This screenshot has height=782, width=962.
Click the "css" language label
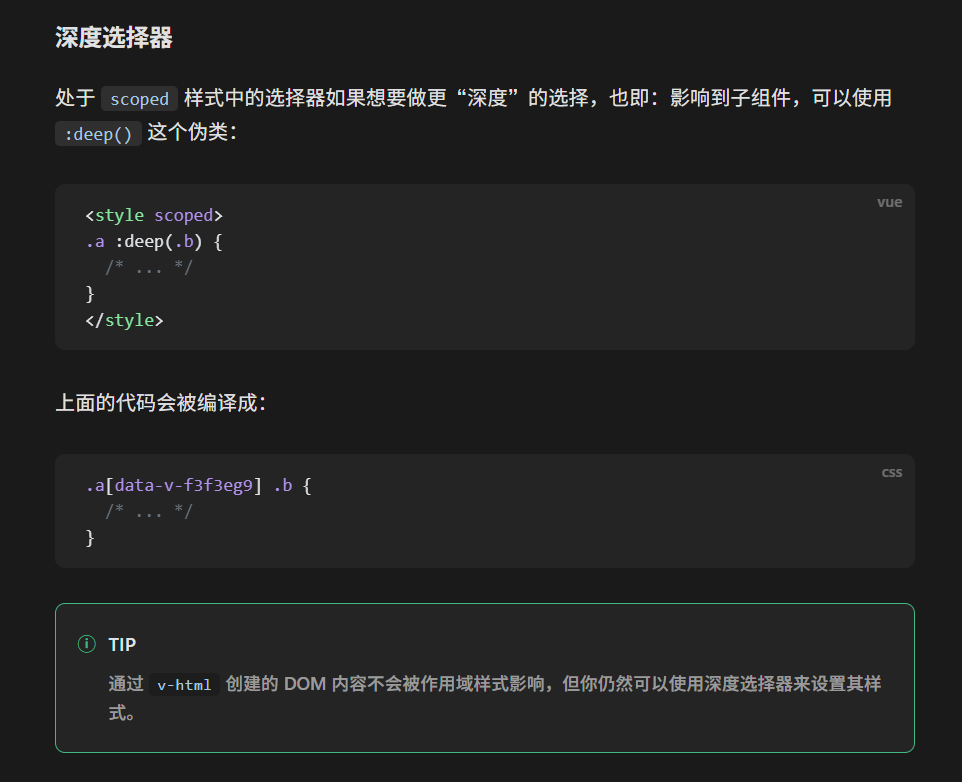tap(891, 472)
